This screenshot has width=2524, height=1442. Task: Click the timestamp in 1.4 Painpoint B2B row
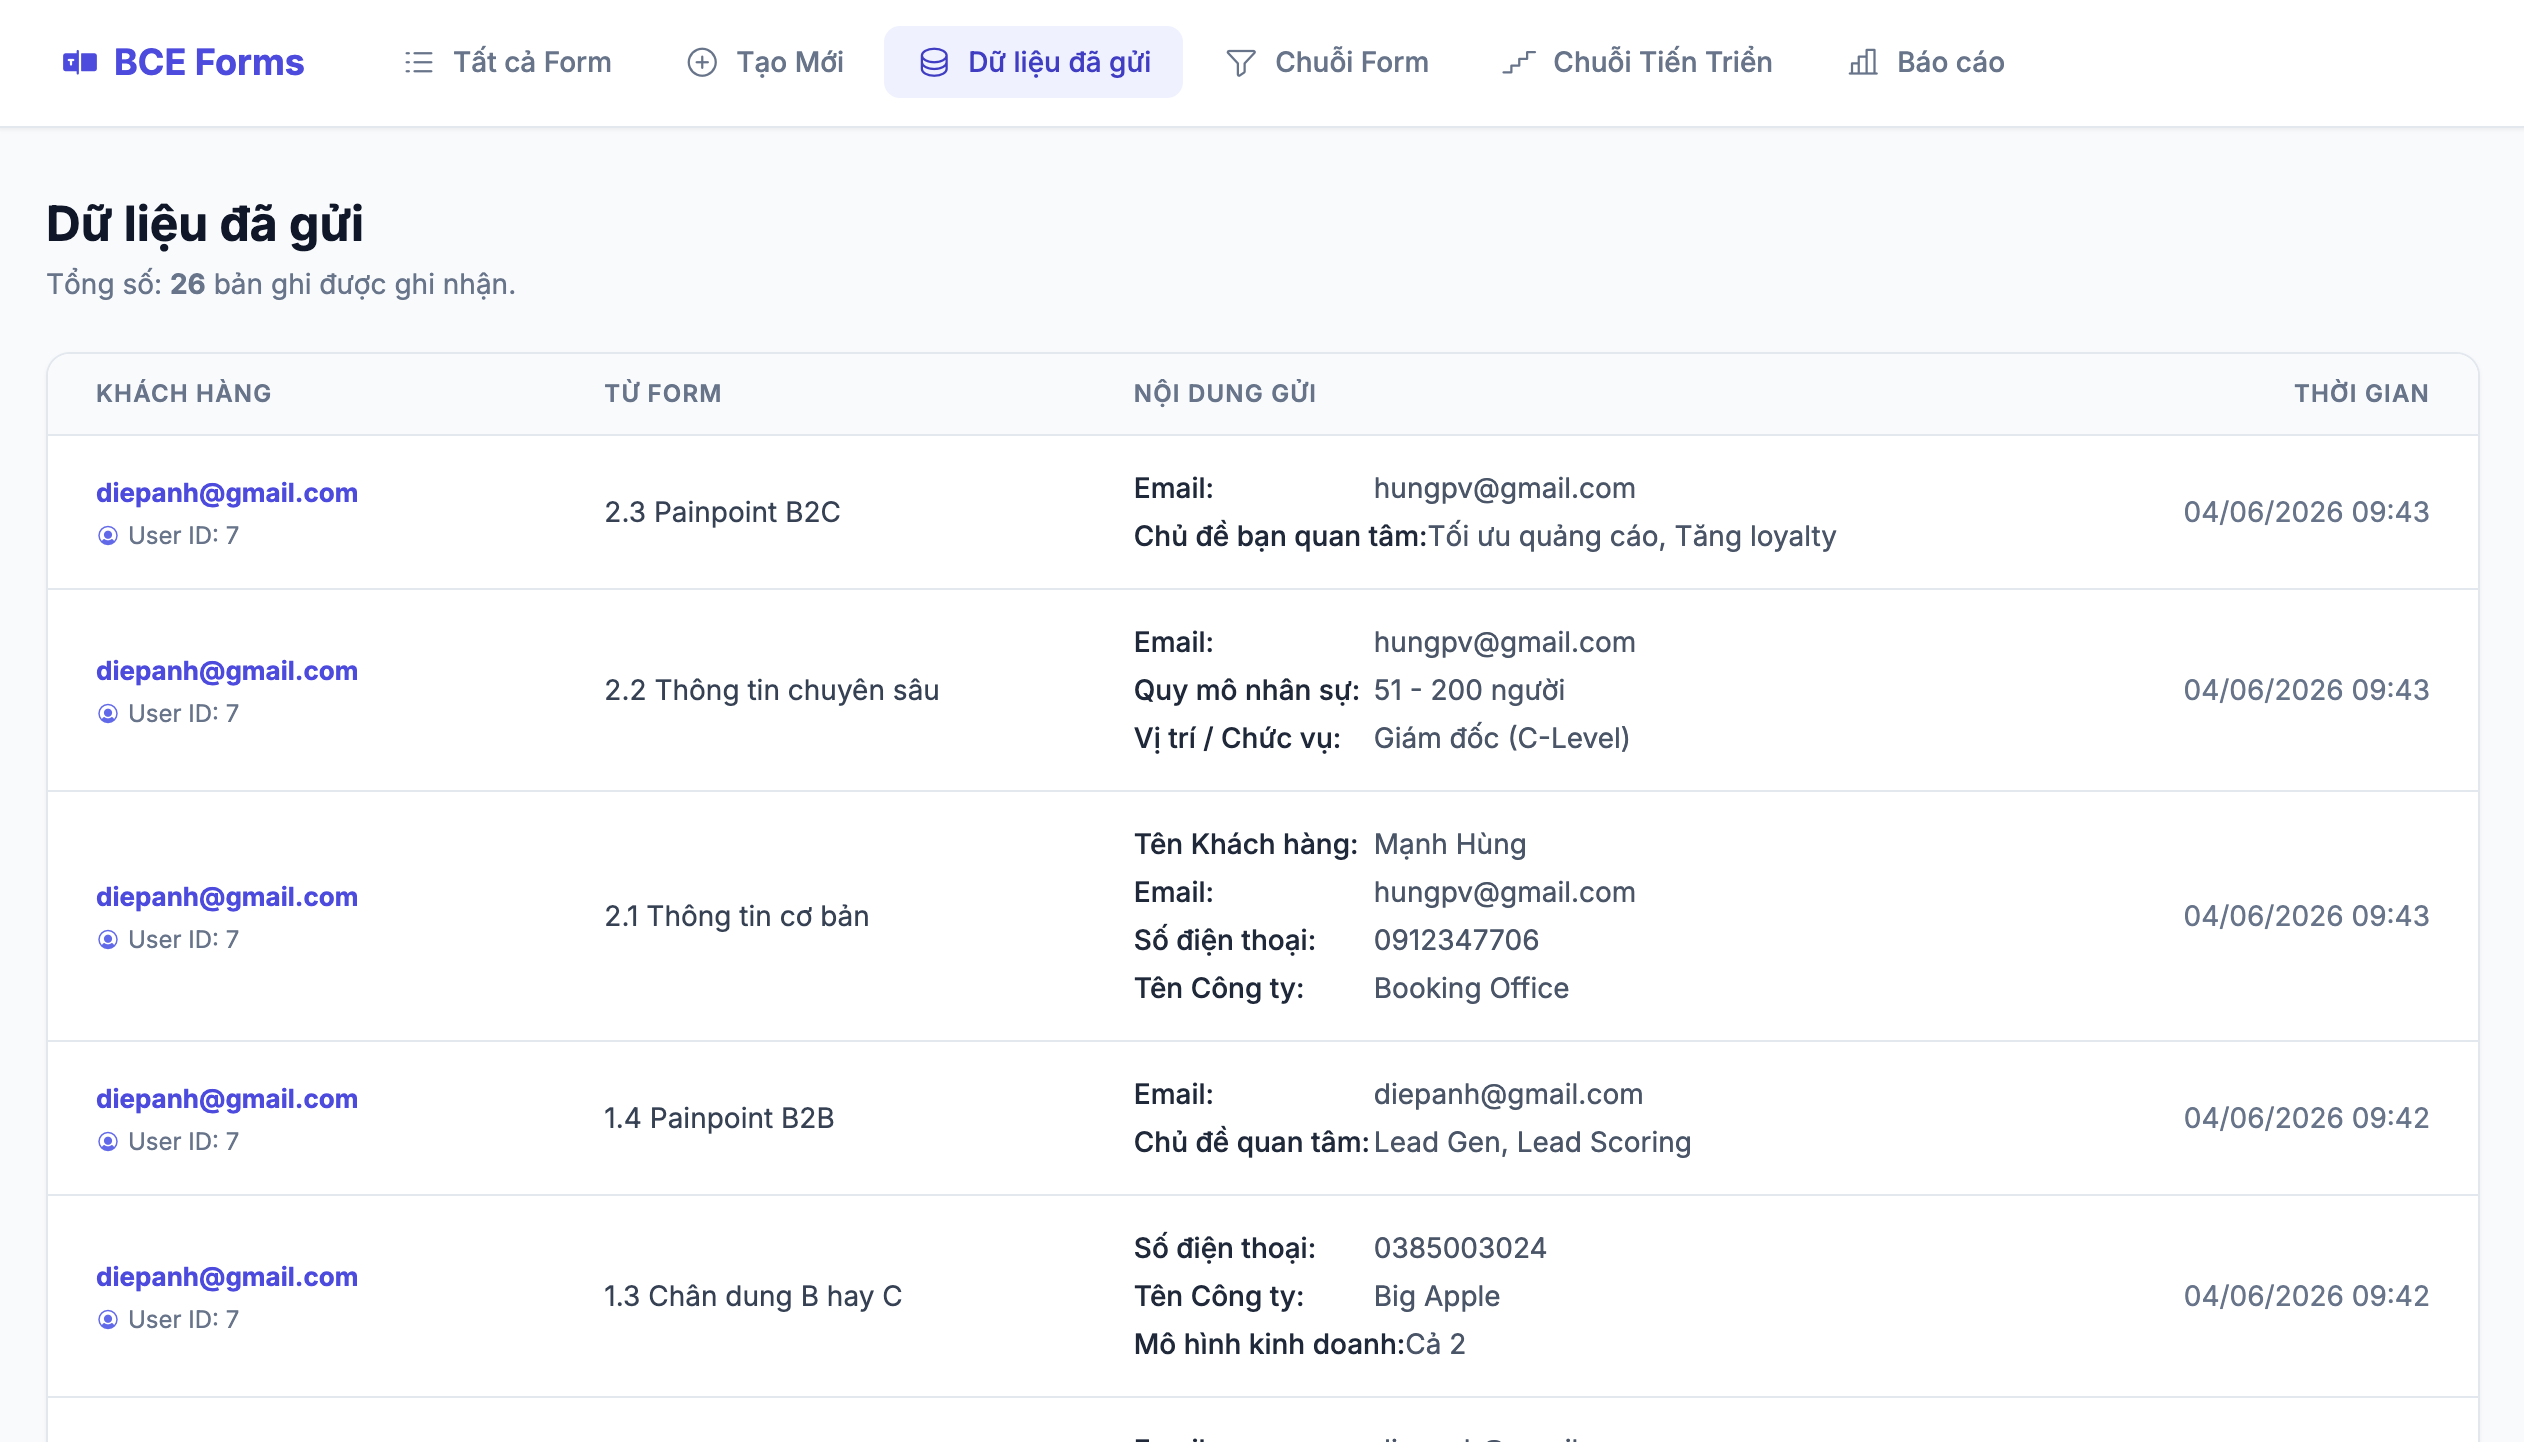2306,1118
